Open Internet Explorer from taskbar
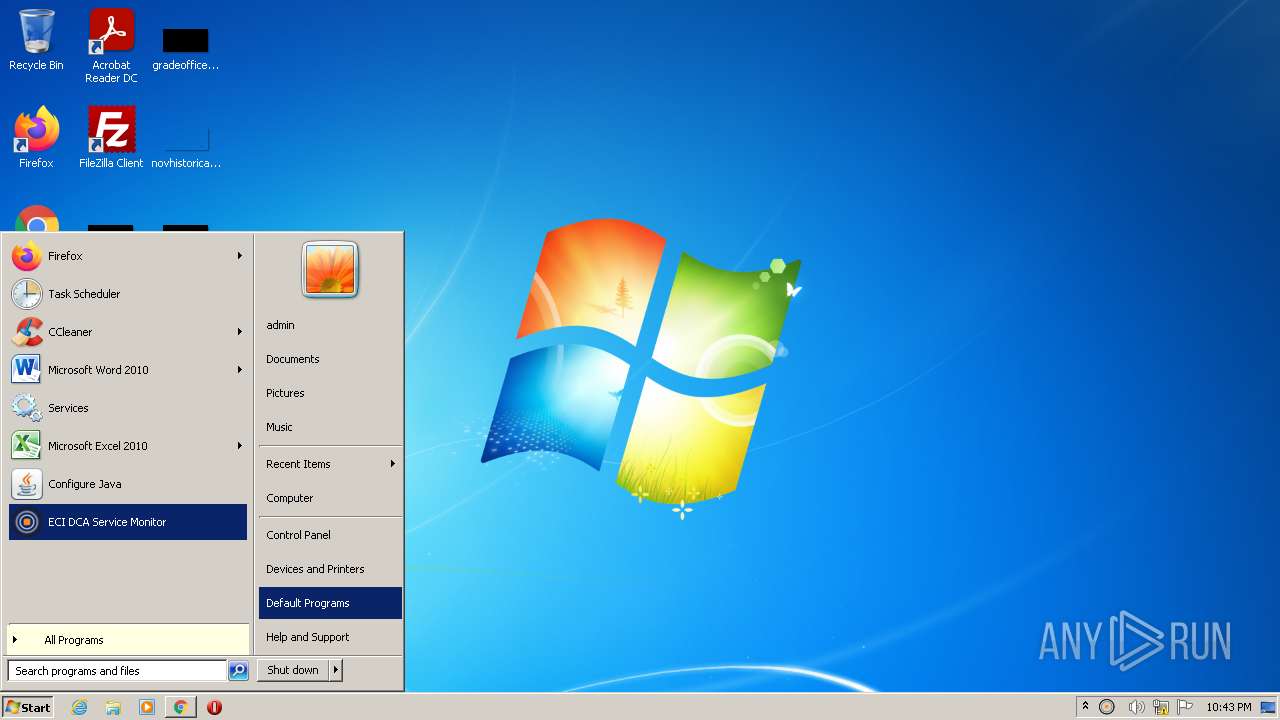The image size is (1280, 720). click(x=80, y=707)
